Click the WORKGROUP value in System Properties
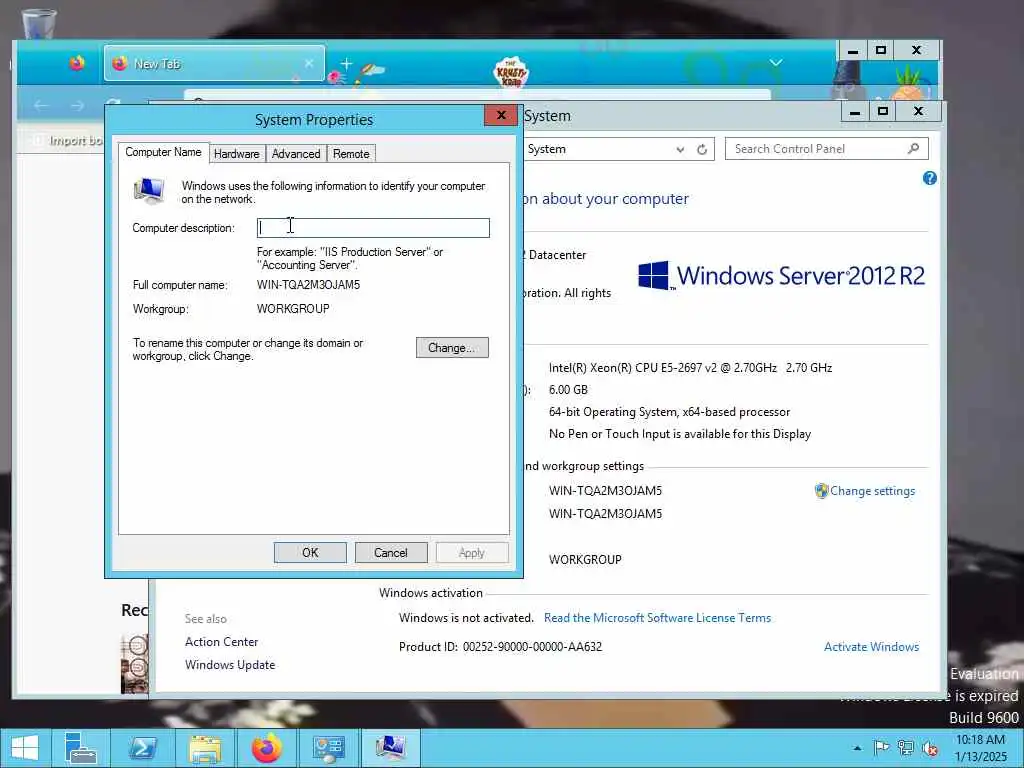 point(293,309)
